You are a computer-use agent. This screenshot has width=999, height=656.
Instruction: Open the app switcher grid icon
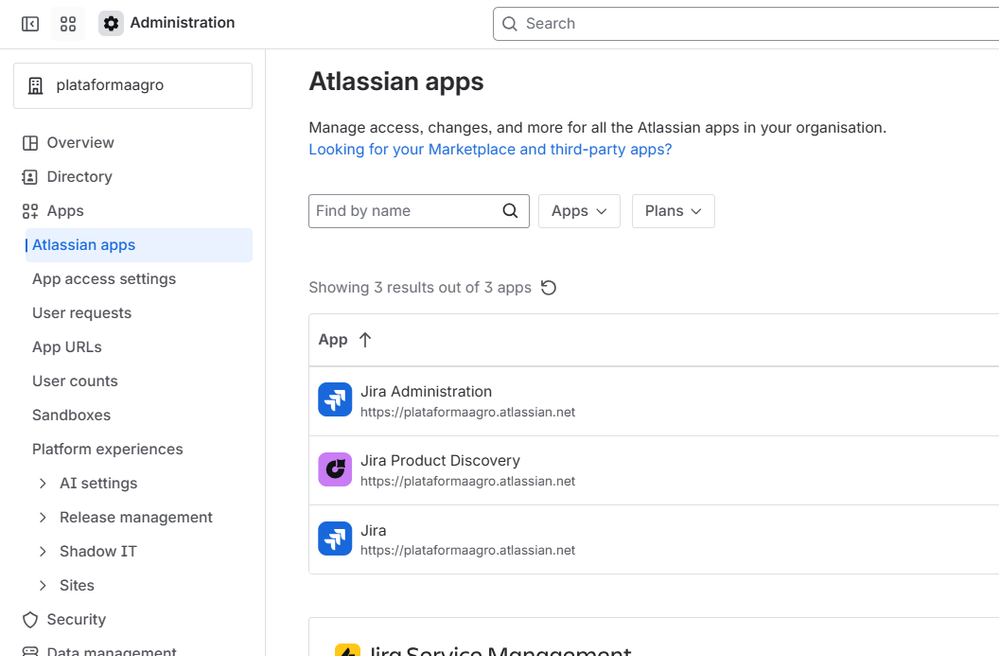coord(68,24)
